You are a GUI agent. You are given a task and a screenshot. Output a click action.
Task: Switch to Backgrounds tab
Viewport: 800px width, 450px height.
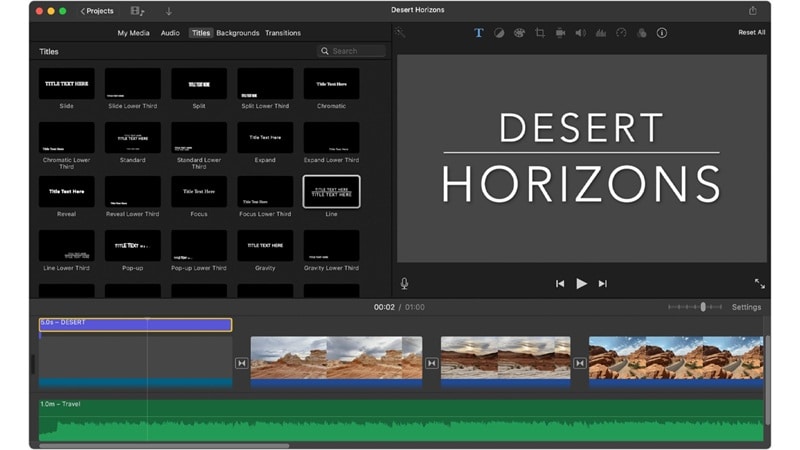pyautogui.click(x=238, y=33)
